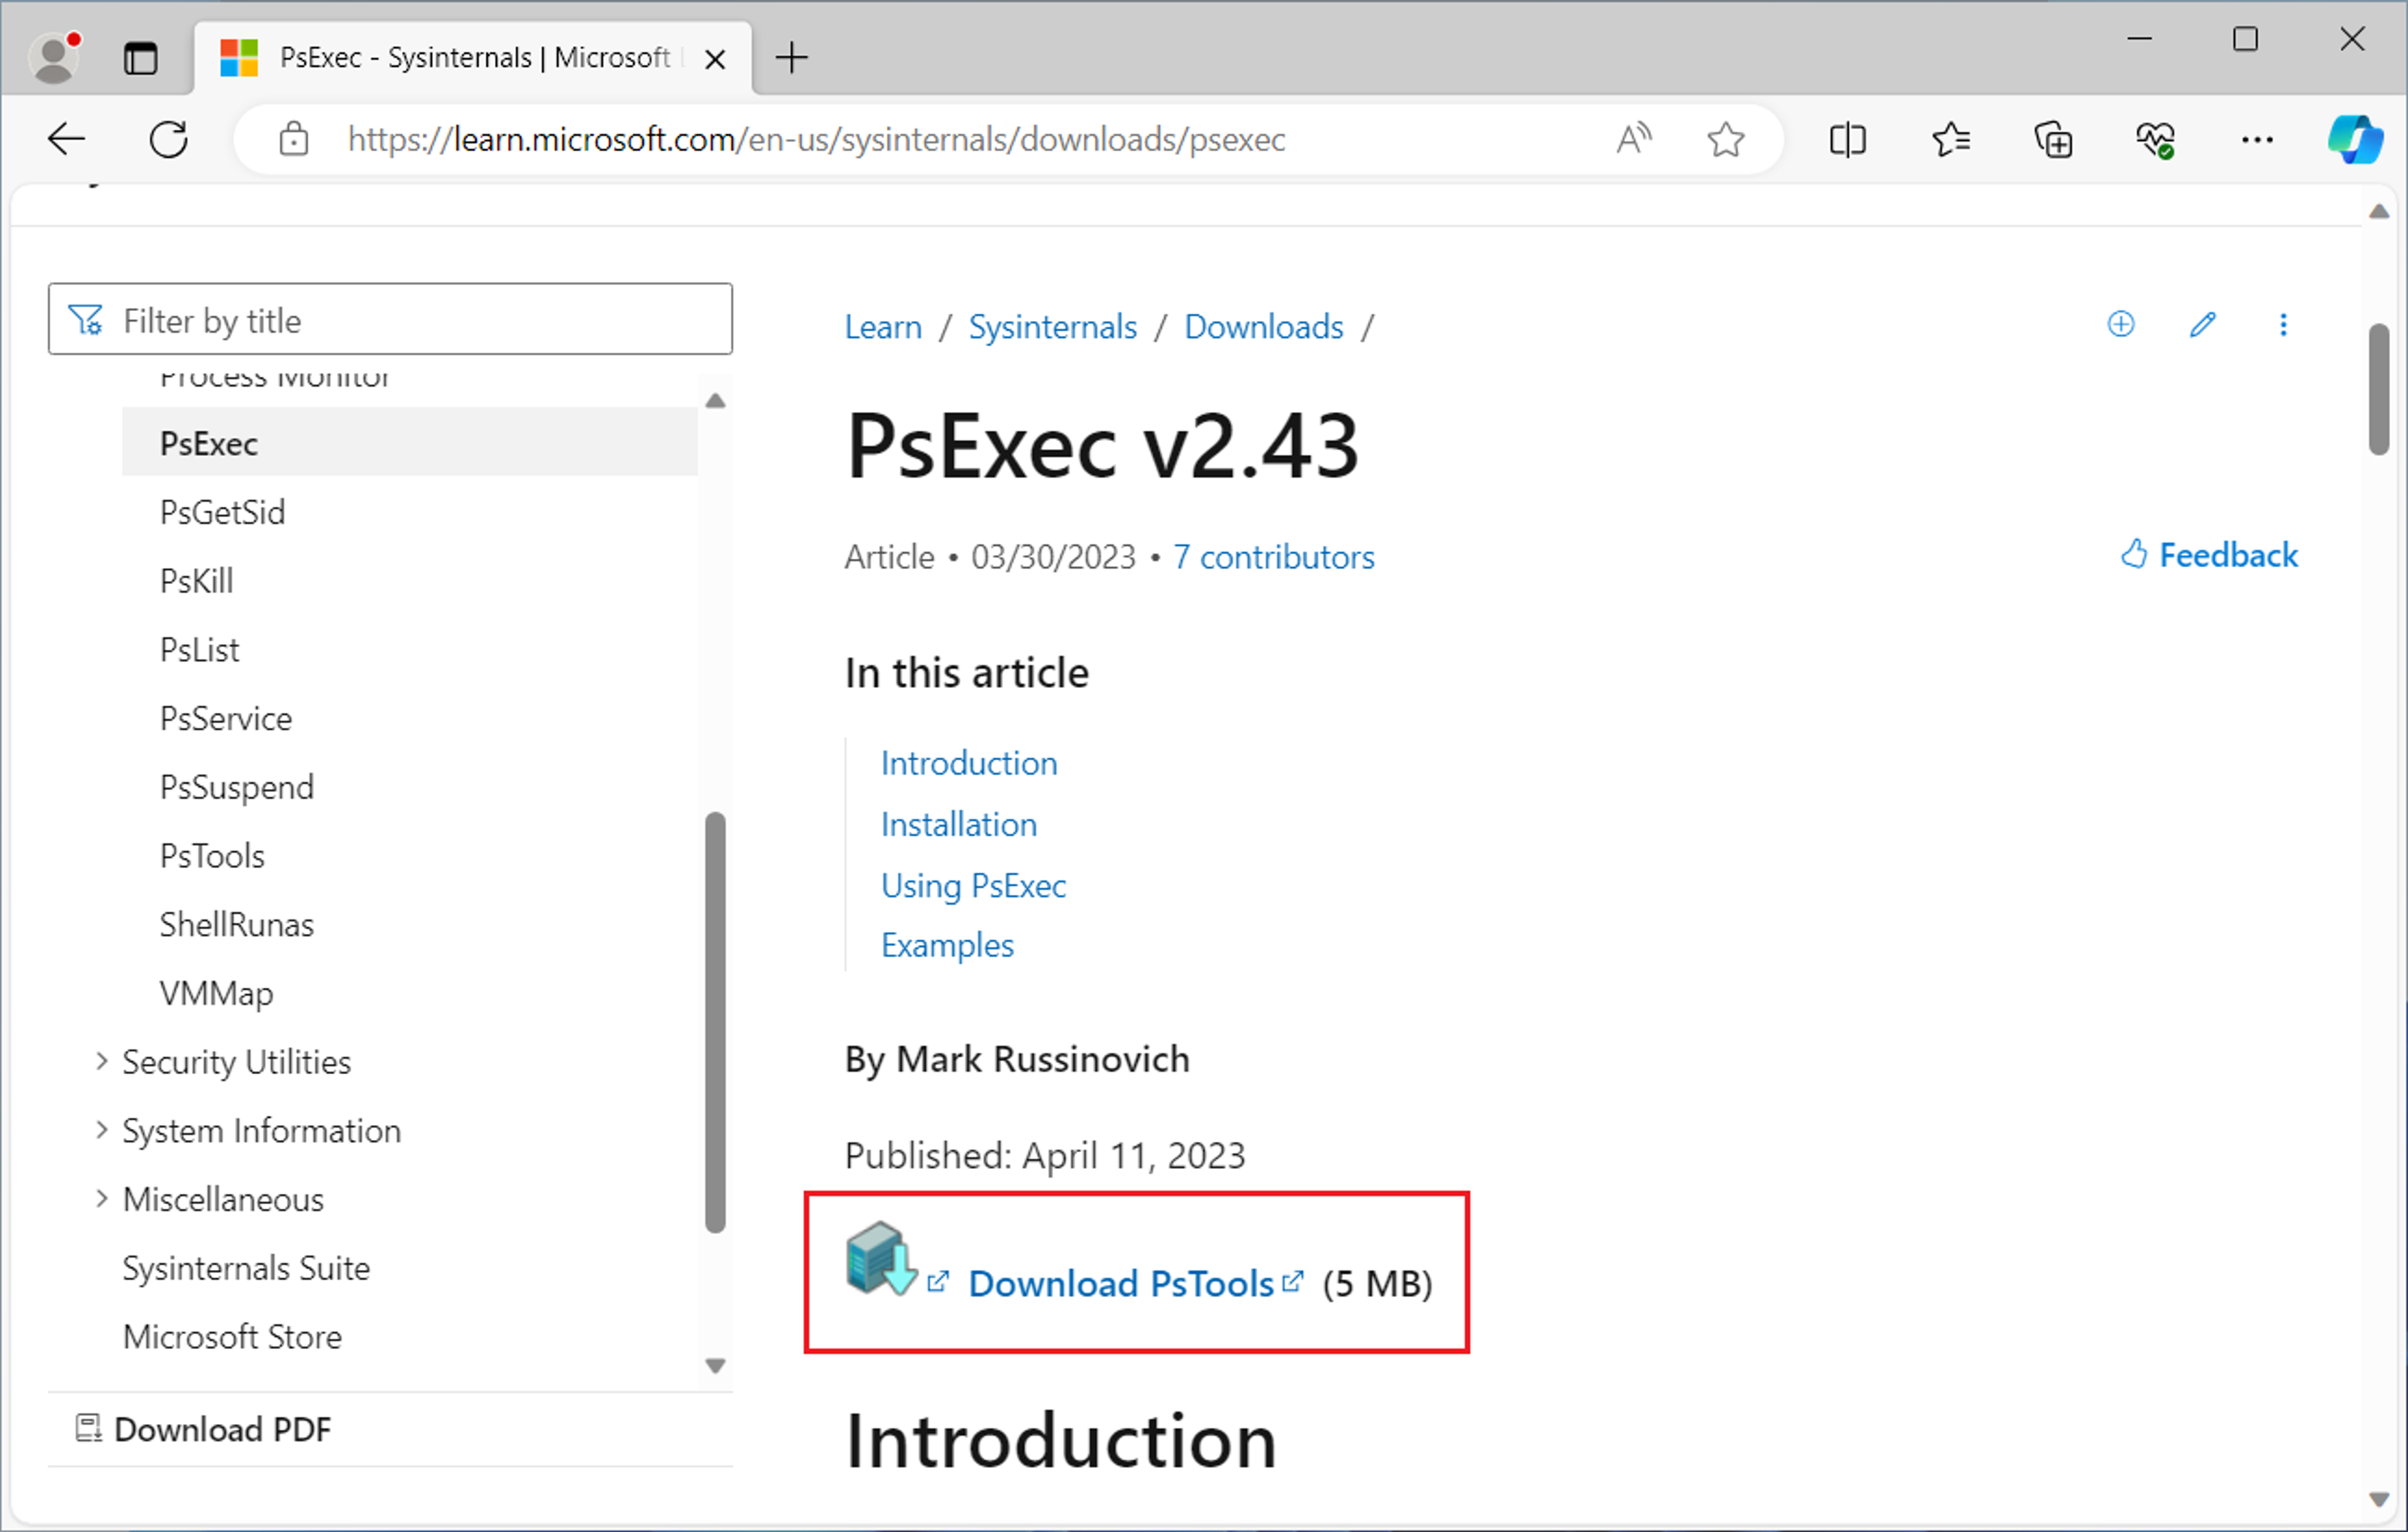
Task: Open the 7 contributors link
Action: (x=1273, y=557)
